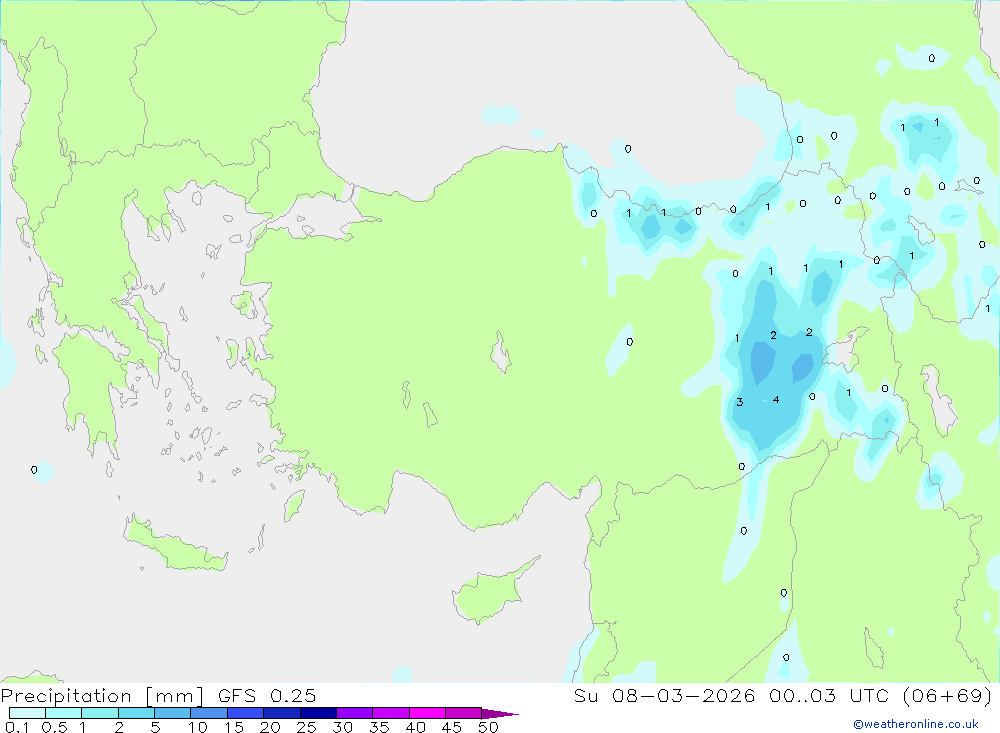Screen dimensions: 1000x733
Task: Click the "Su 08-03-2026" date text
Action: pos(665,695)
